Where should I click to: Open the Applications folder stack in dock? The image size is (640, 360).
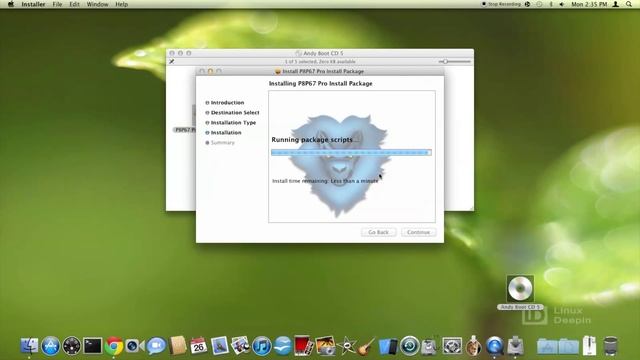point(547,347)
